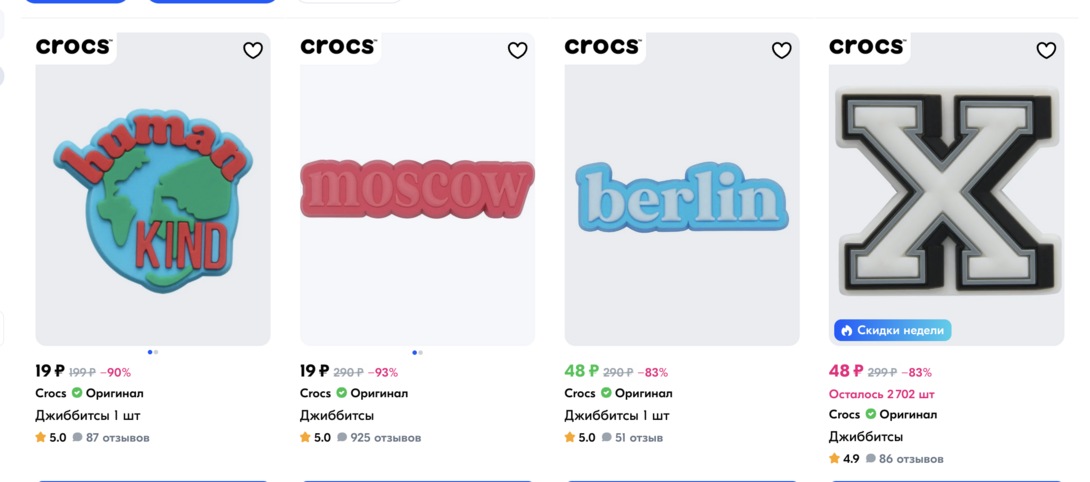Image resolution: width=1090 pixels, height=482 pixels.
Task: Add Human Kind jibbitz to favorites
Action: (x=253, y=50)
